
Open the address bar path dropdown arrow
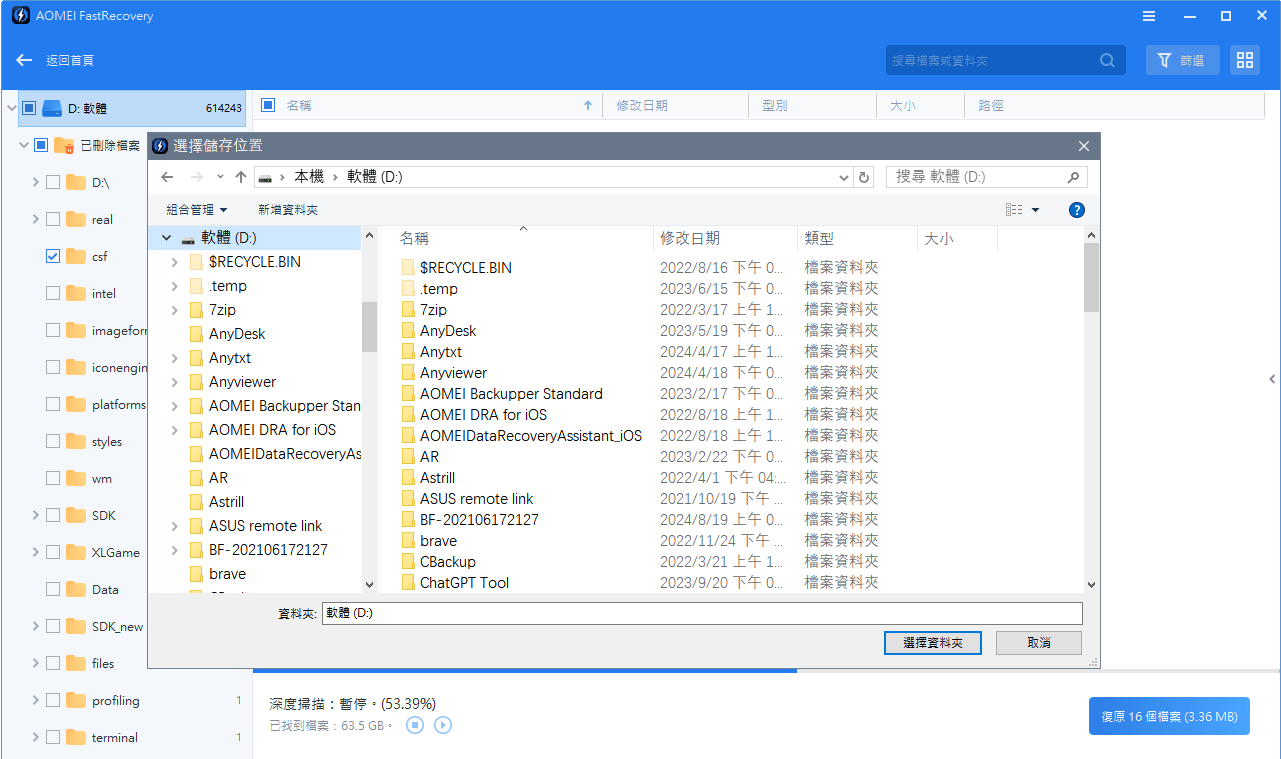(x=845, y=177)
